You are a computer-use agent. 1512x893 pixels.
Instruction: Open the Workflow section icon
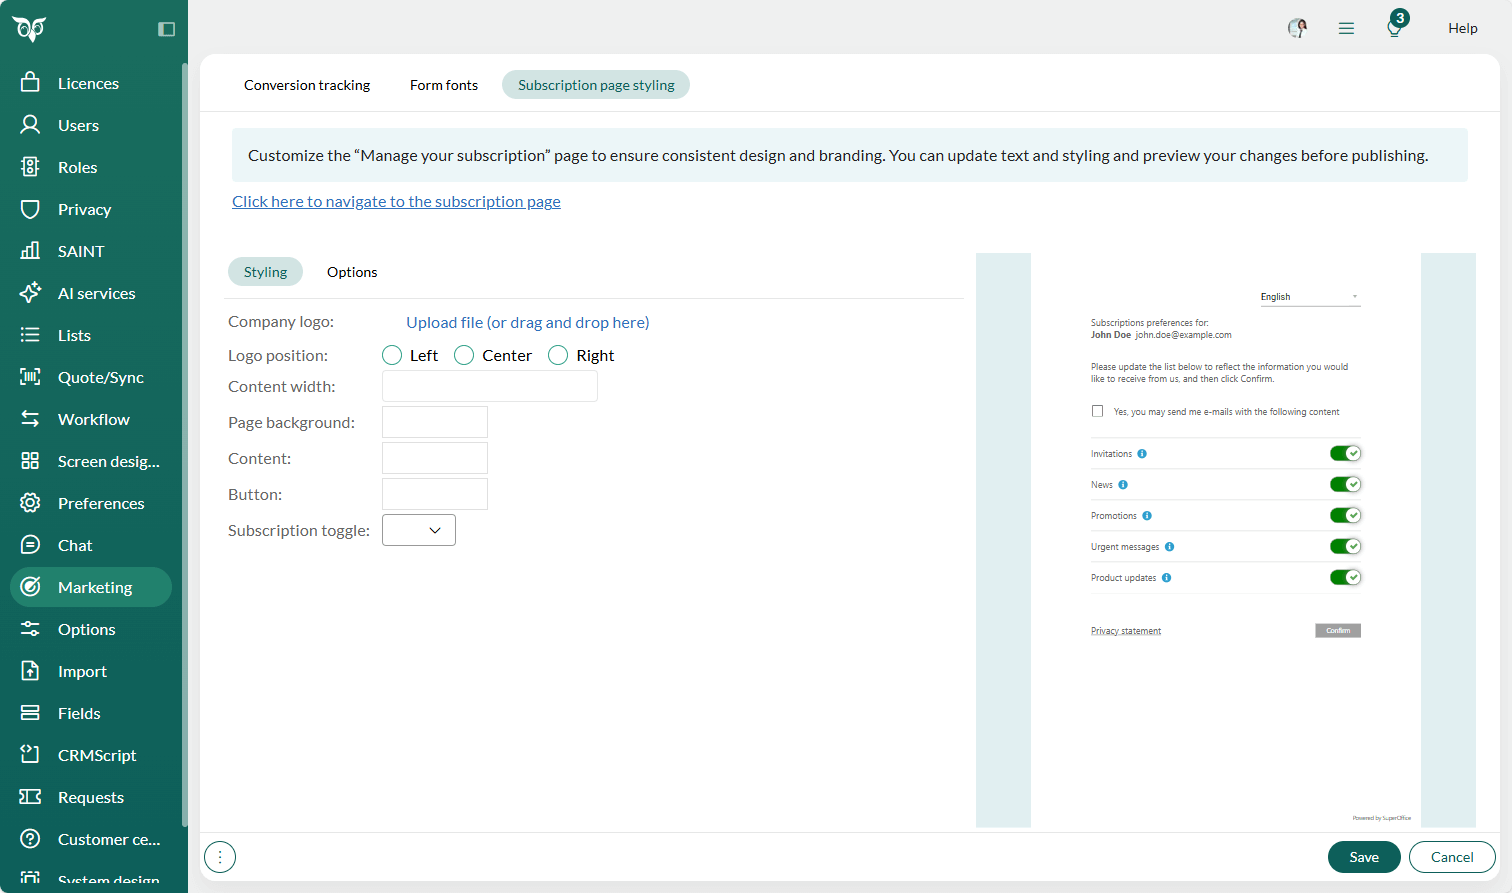pos(29,419)
